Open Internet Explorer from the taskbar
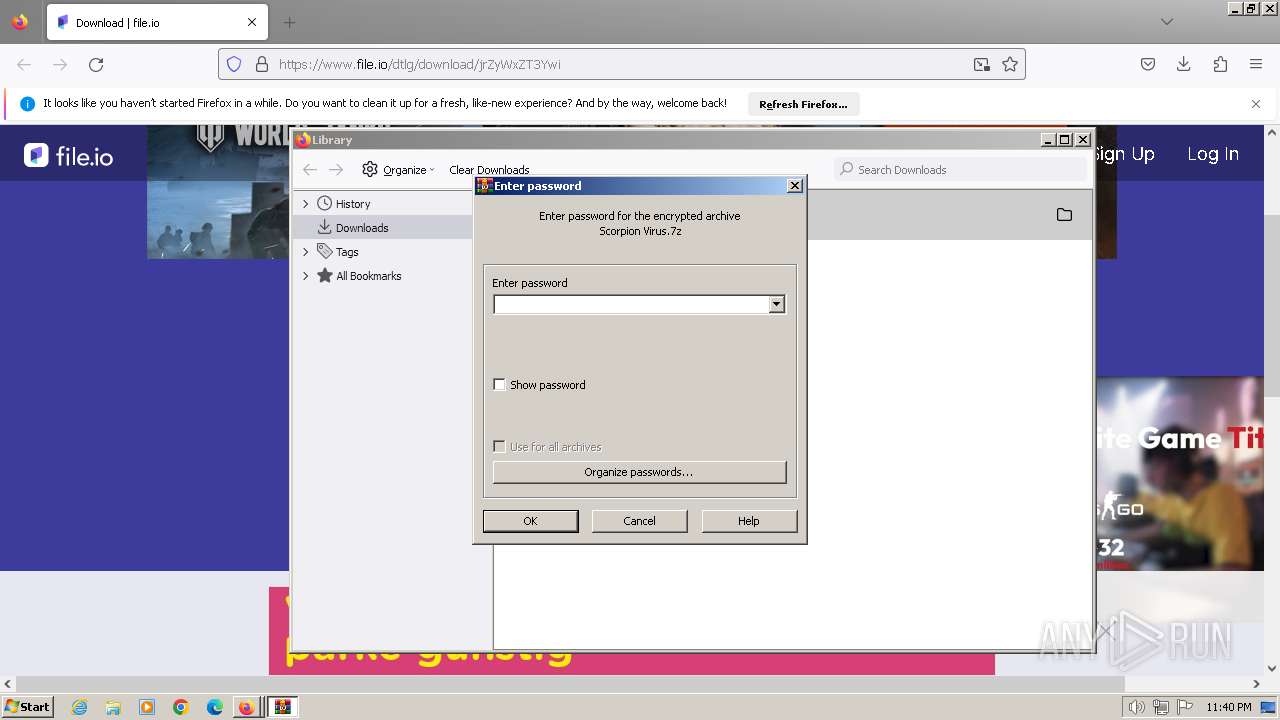The width and height of the screenshot is (1280, 720). (80, 707)
